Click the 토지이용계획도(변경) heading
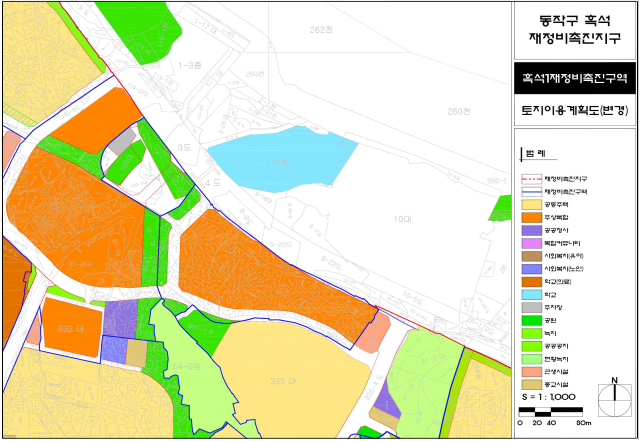The width and height of the screenshot is (641, 441). (x=574, y=112)
